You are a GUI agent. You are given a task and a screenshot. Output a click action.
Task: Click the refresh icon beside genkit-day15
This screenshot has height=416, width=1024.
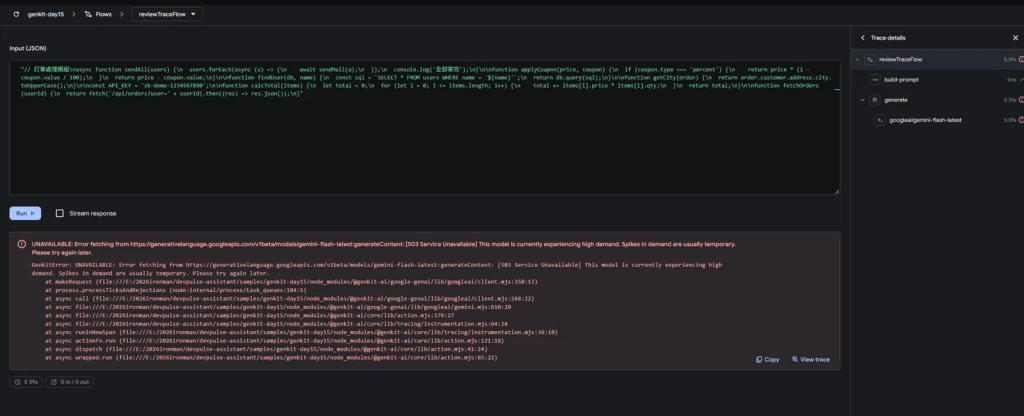coord(16,14)
